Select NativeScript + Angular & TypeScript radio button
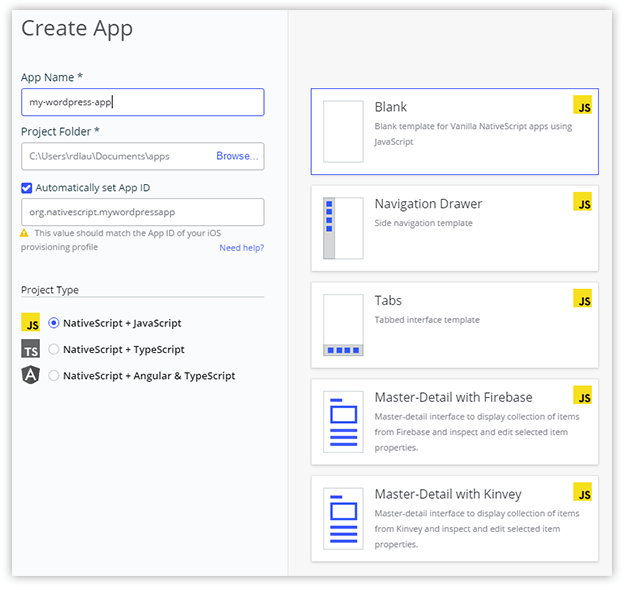Viewport: 626px width, 590px height. coord(53,376)
